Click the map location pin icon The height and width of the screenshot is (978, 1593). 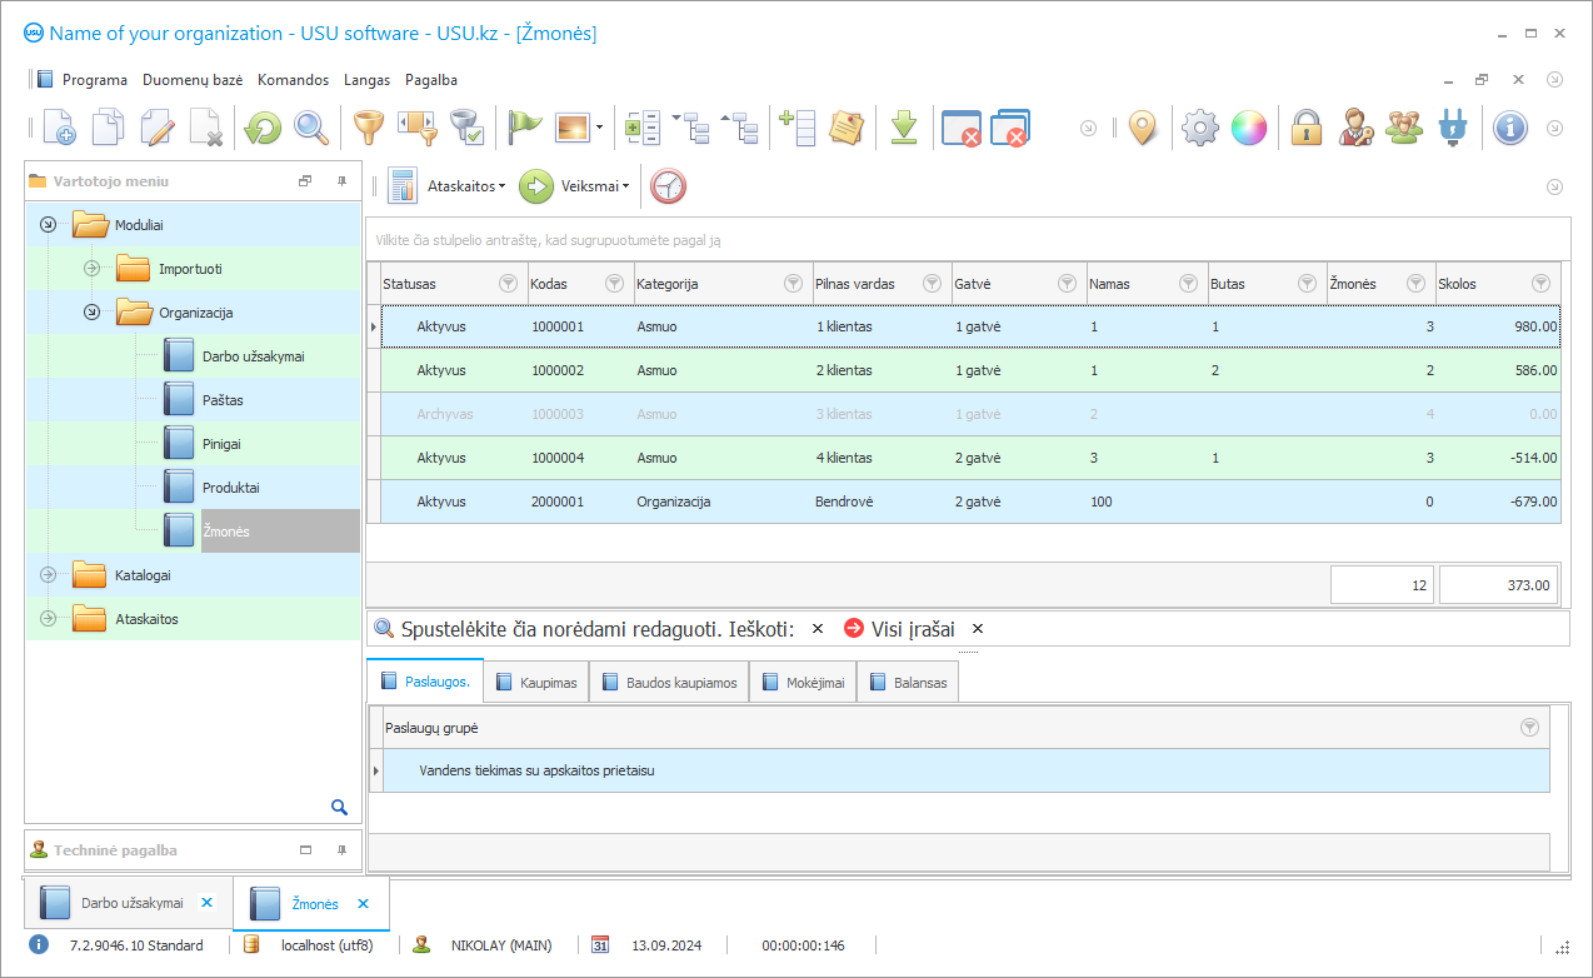tap(1142, 128)
